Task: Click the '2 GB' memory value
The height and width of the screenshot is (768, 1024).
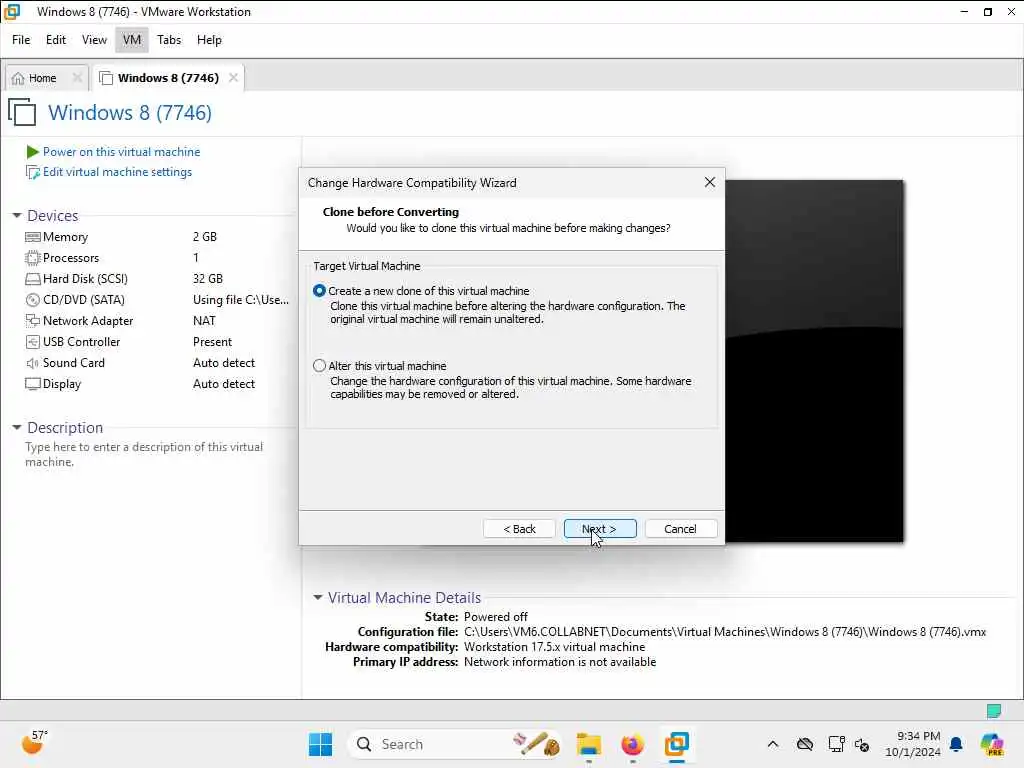Action: (205, 237)
